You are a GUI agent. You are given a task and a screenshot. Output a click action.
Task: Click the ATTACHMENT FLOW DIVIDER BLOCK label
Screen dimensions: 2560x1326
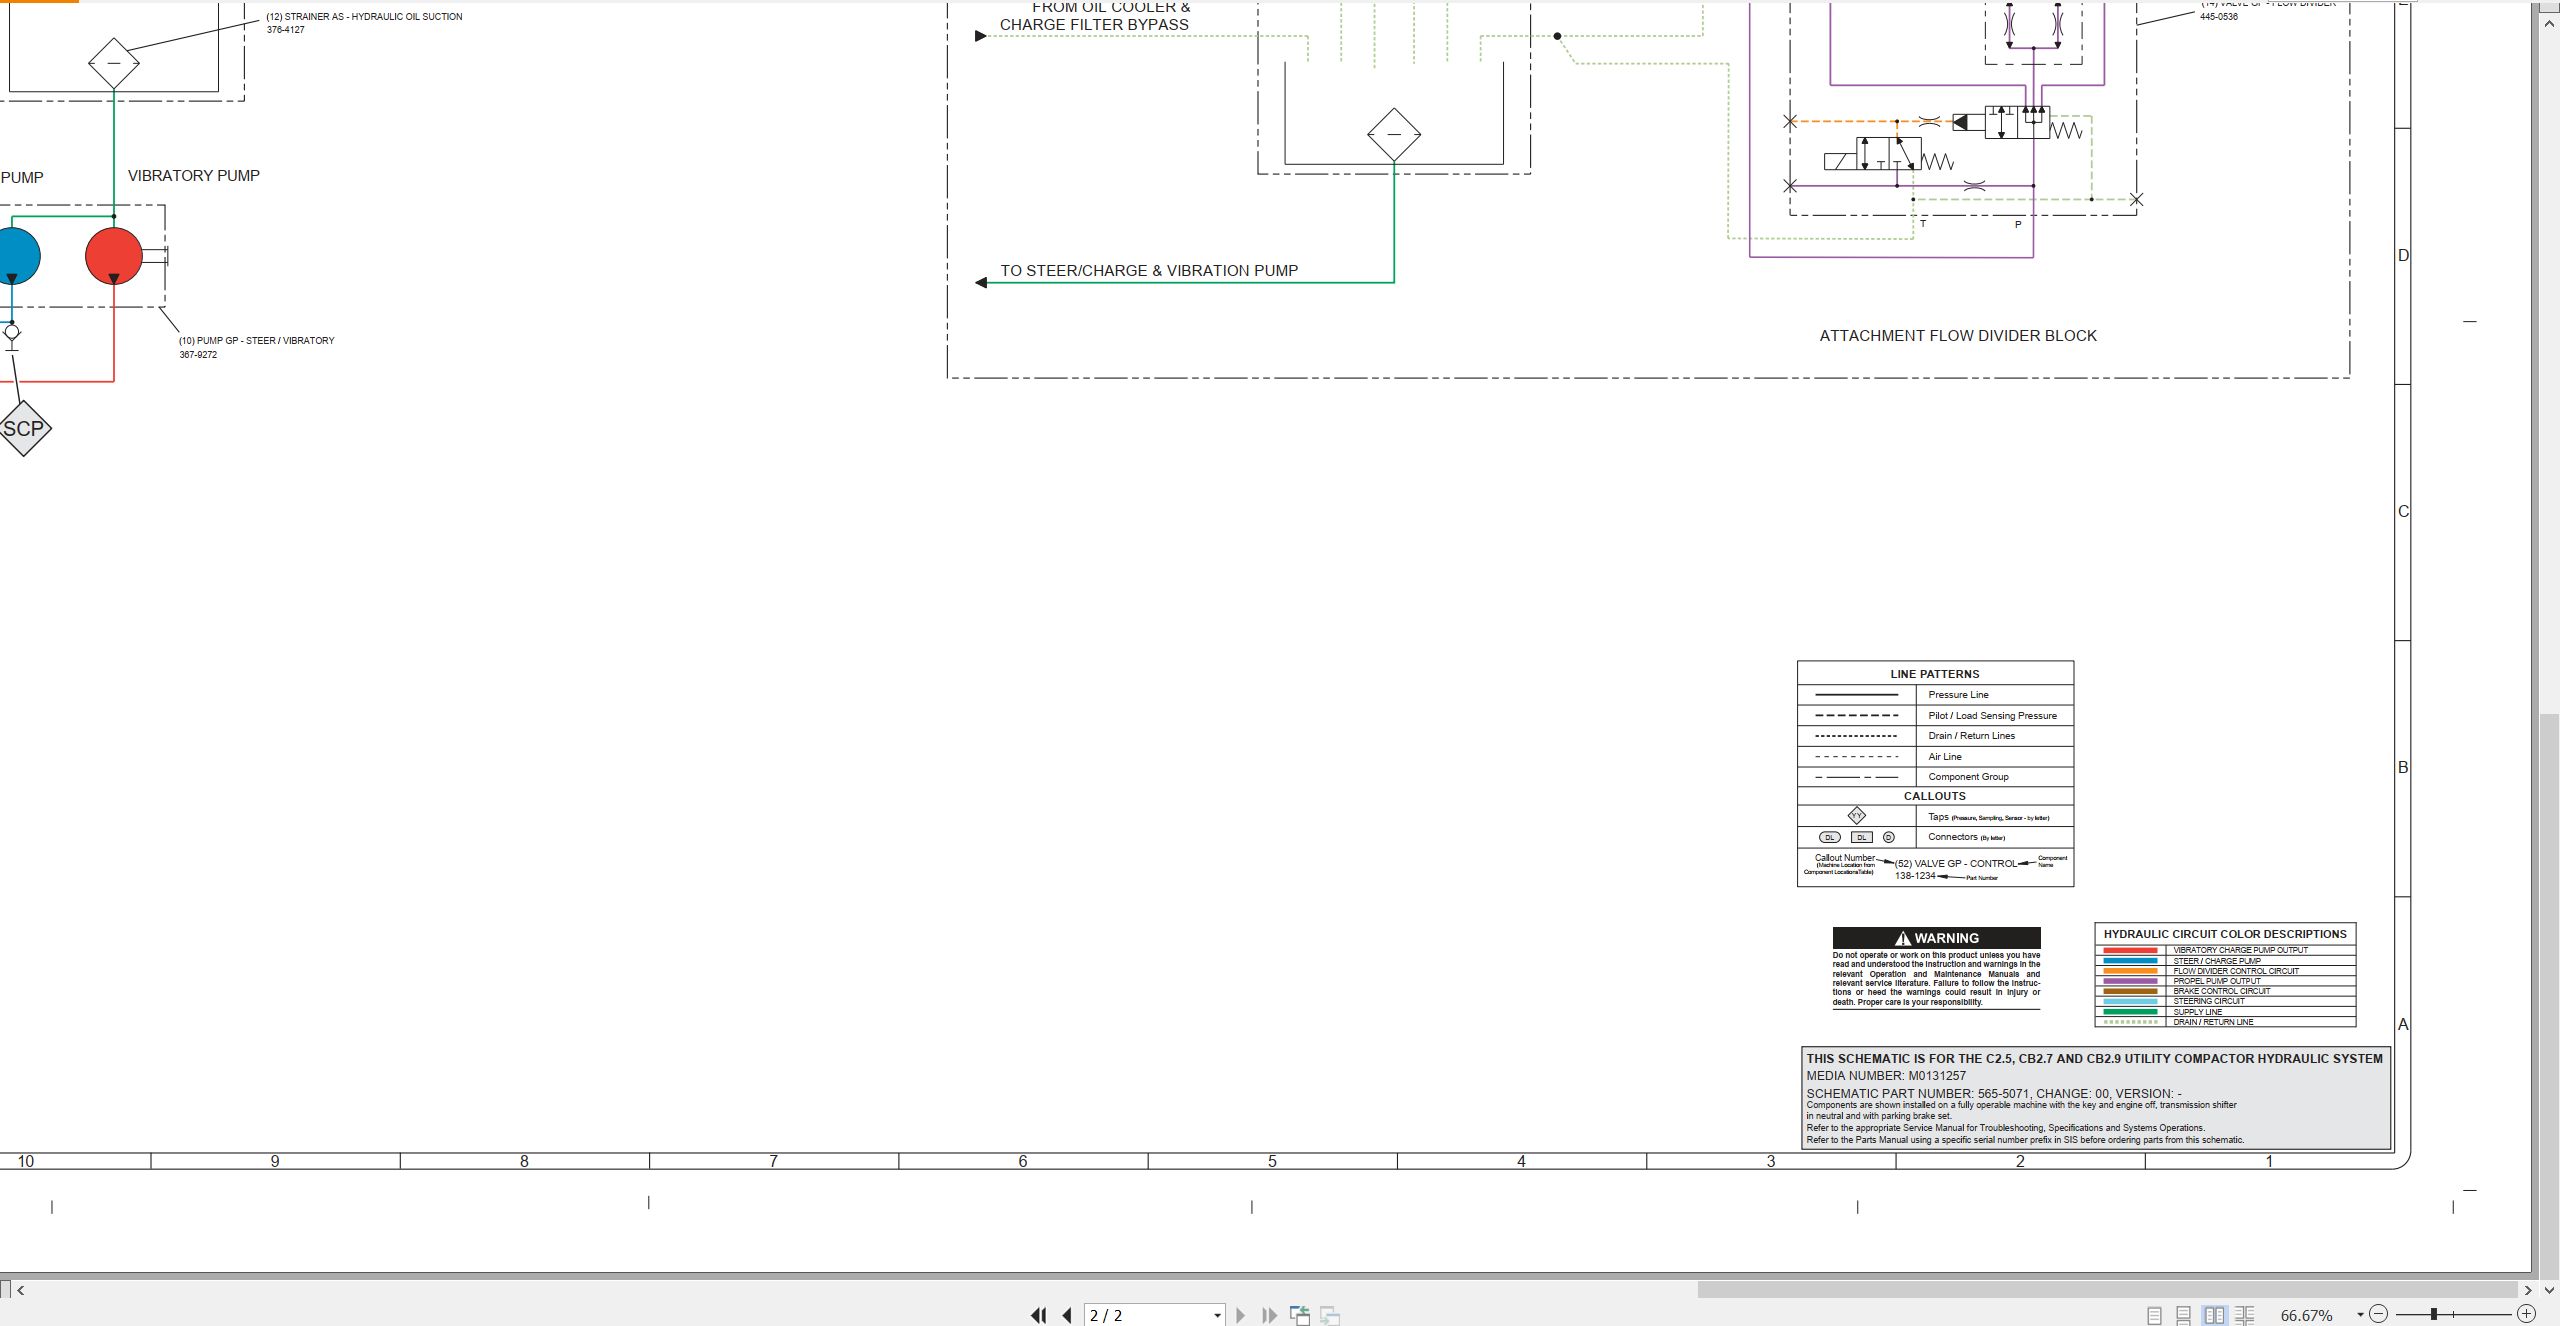pyautogui.click(x=1958, y=336)
